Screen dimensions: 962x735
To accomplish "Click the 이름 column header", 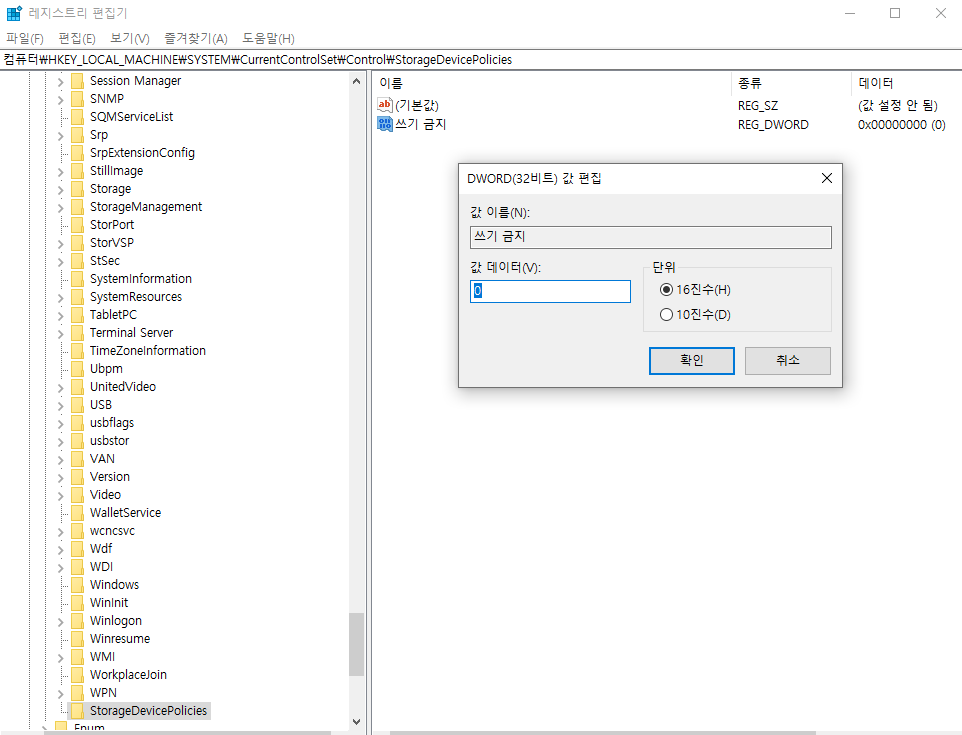I will [551, 83].
